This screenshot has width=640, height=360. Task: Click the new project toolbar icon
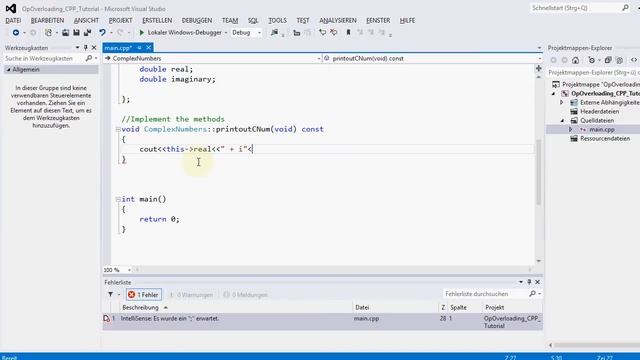48,33
